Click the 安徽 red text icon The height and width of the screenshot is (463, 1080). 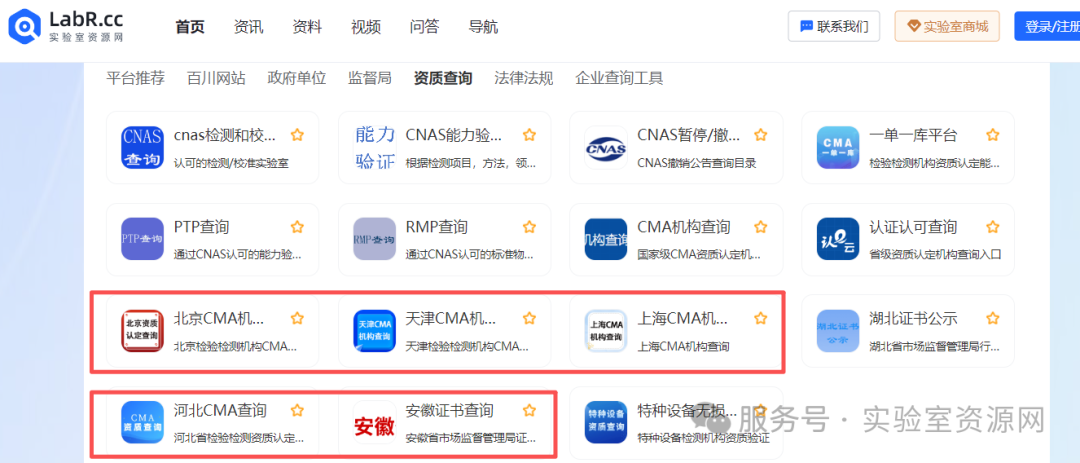click(x=374, y=423)
